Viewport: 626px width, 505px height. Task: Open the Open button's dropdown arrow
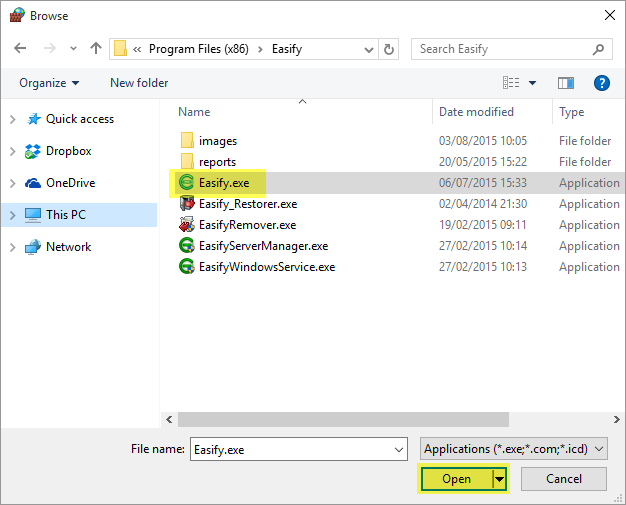click(500, 479)
